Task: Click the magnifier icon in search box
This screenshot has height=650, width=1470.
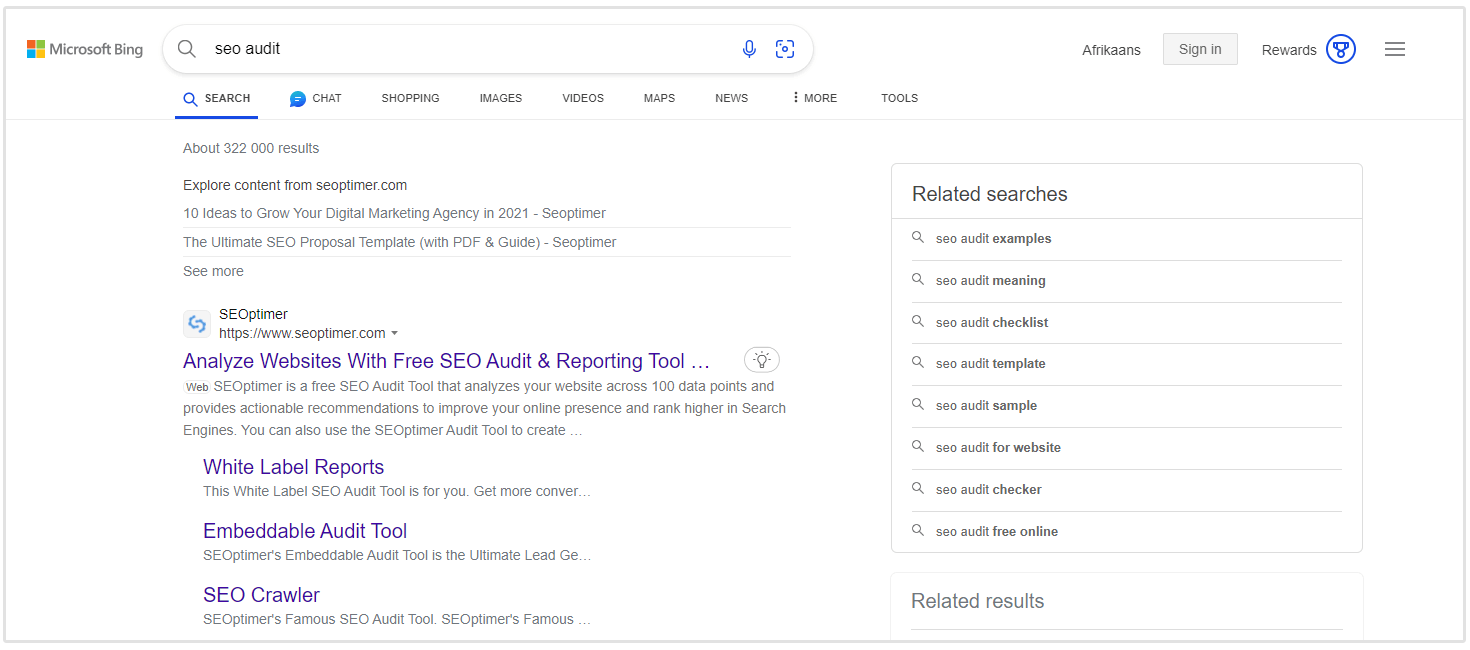Action: coord(187,49)
